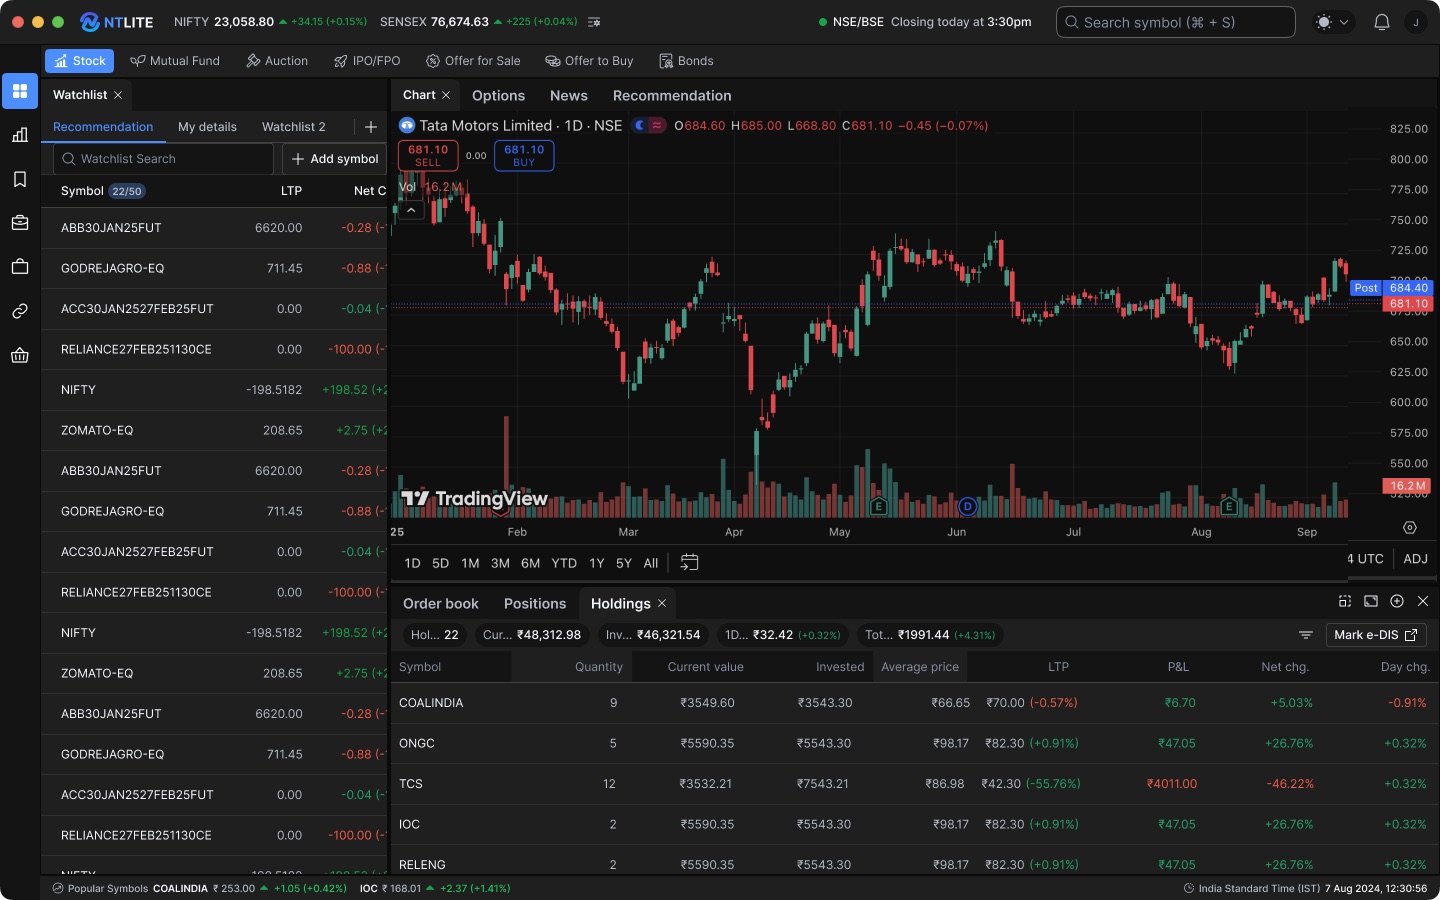Screen dimensions: 1440x900
Task: Click the link icon in the left sidebar
Action: [x=20, y=311]
